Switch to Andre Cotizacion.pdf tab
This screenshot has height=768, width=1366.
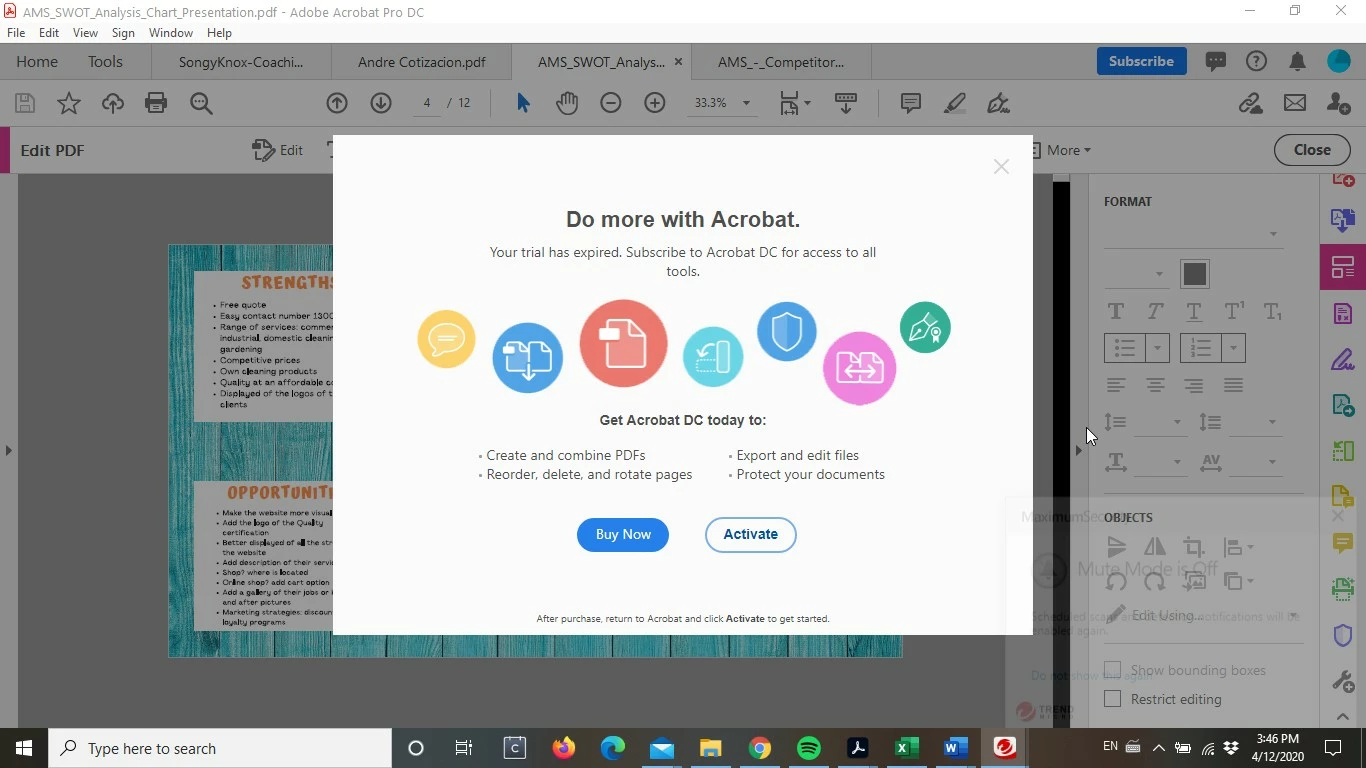pyautogui.click(x=421, y=62)
